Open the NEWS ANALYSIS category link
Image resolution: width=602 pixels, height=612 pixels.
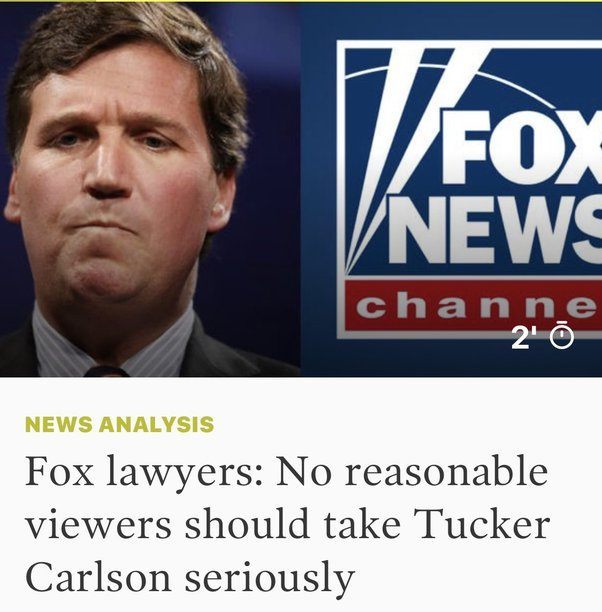[119, 424]
